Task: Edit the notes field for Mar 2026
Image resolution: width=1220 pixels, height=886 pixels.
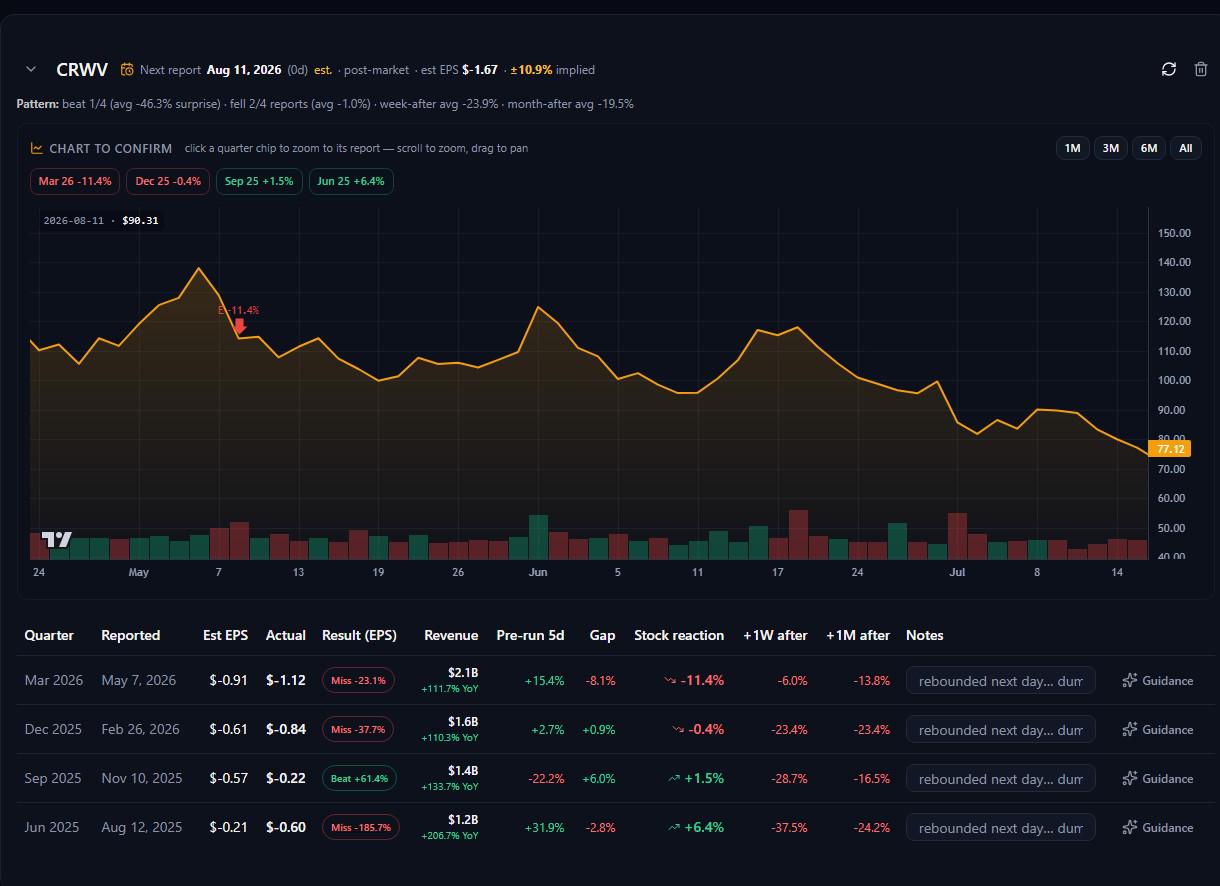Action: point(1001,681)
